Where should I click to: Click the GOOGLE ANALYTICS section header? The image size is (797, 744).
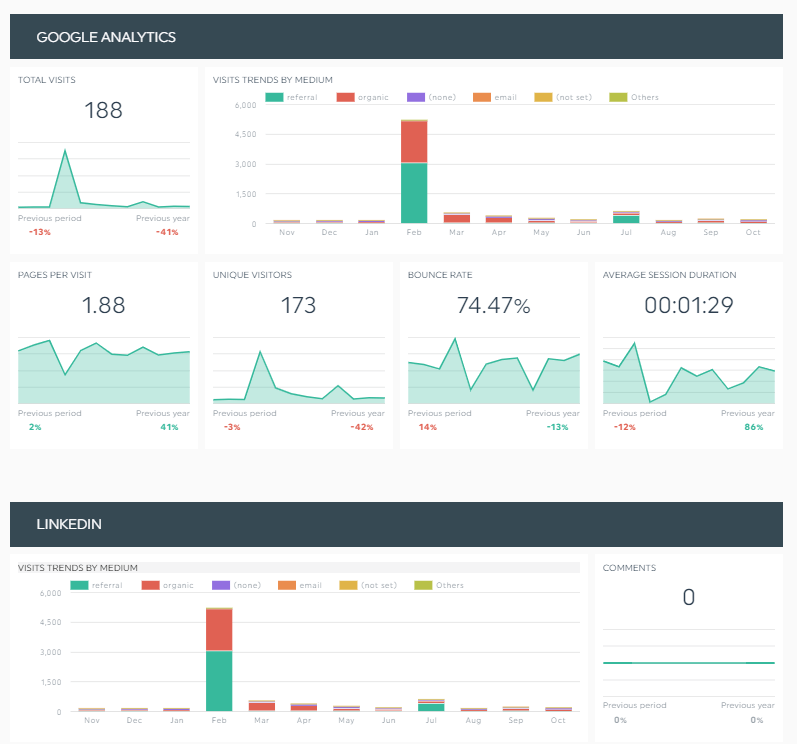coord(396,37)
